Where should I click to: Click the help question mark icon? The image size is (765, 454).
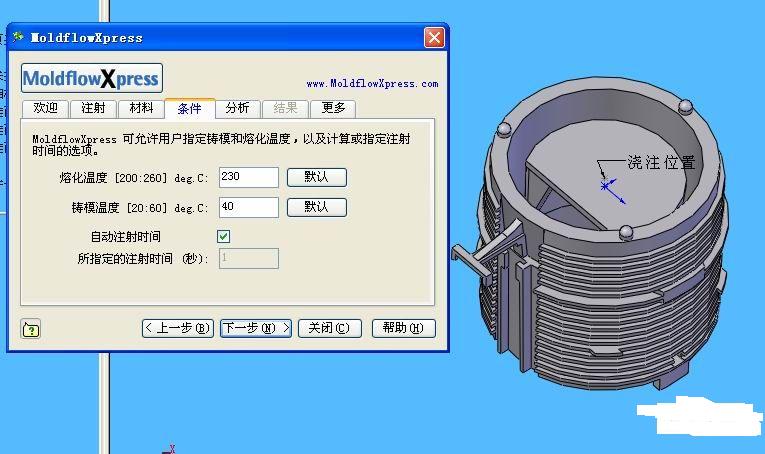pos(31,330)
